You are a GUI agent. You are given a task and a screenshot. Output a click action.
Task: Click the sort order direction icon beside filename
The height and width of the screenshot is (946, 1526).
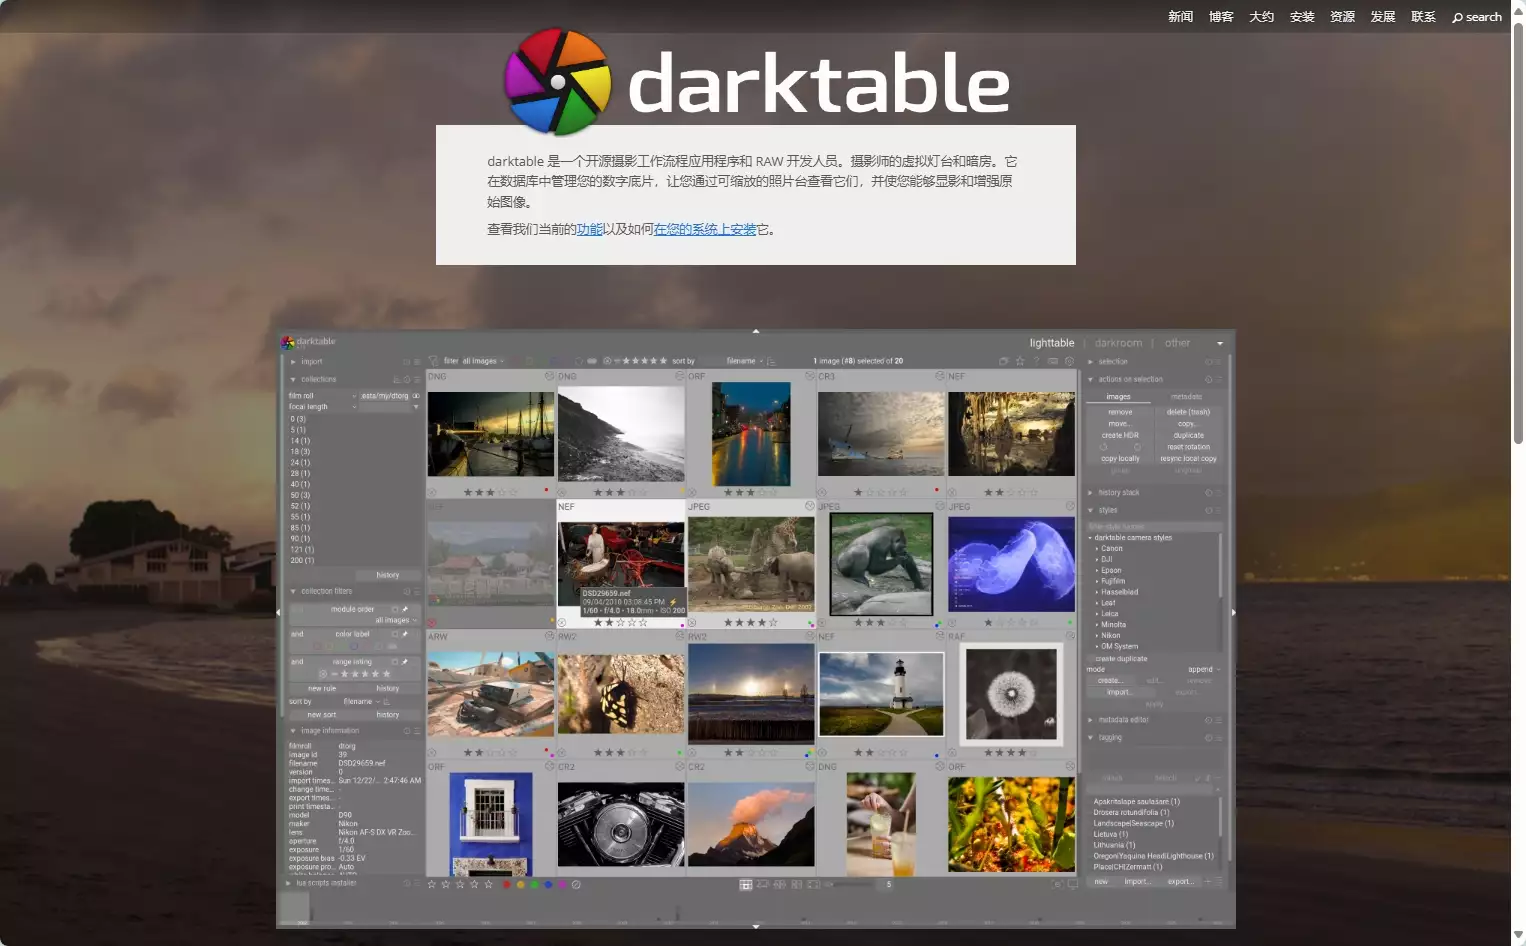click(x=771, y=361)
